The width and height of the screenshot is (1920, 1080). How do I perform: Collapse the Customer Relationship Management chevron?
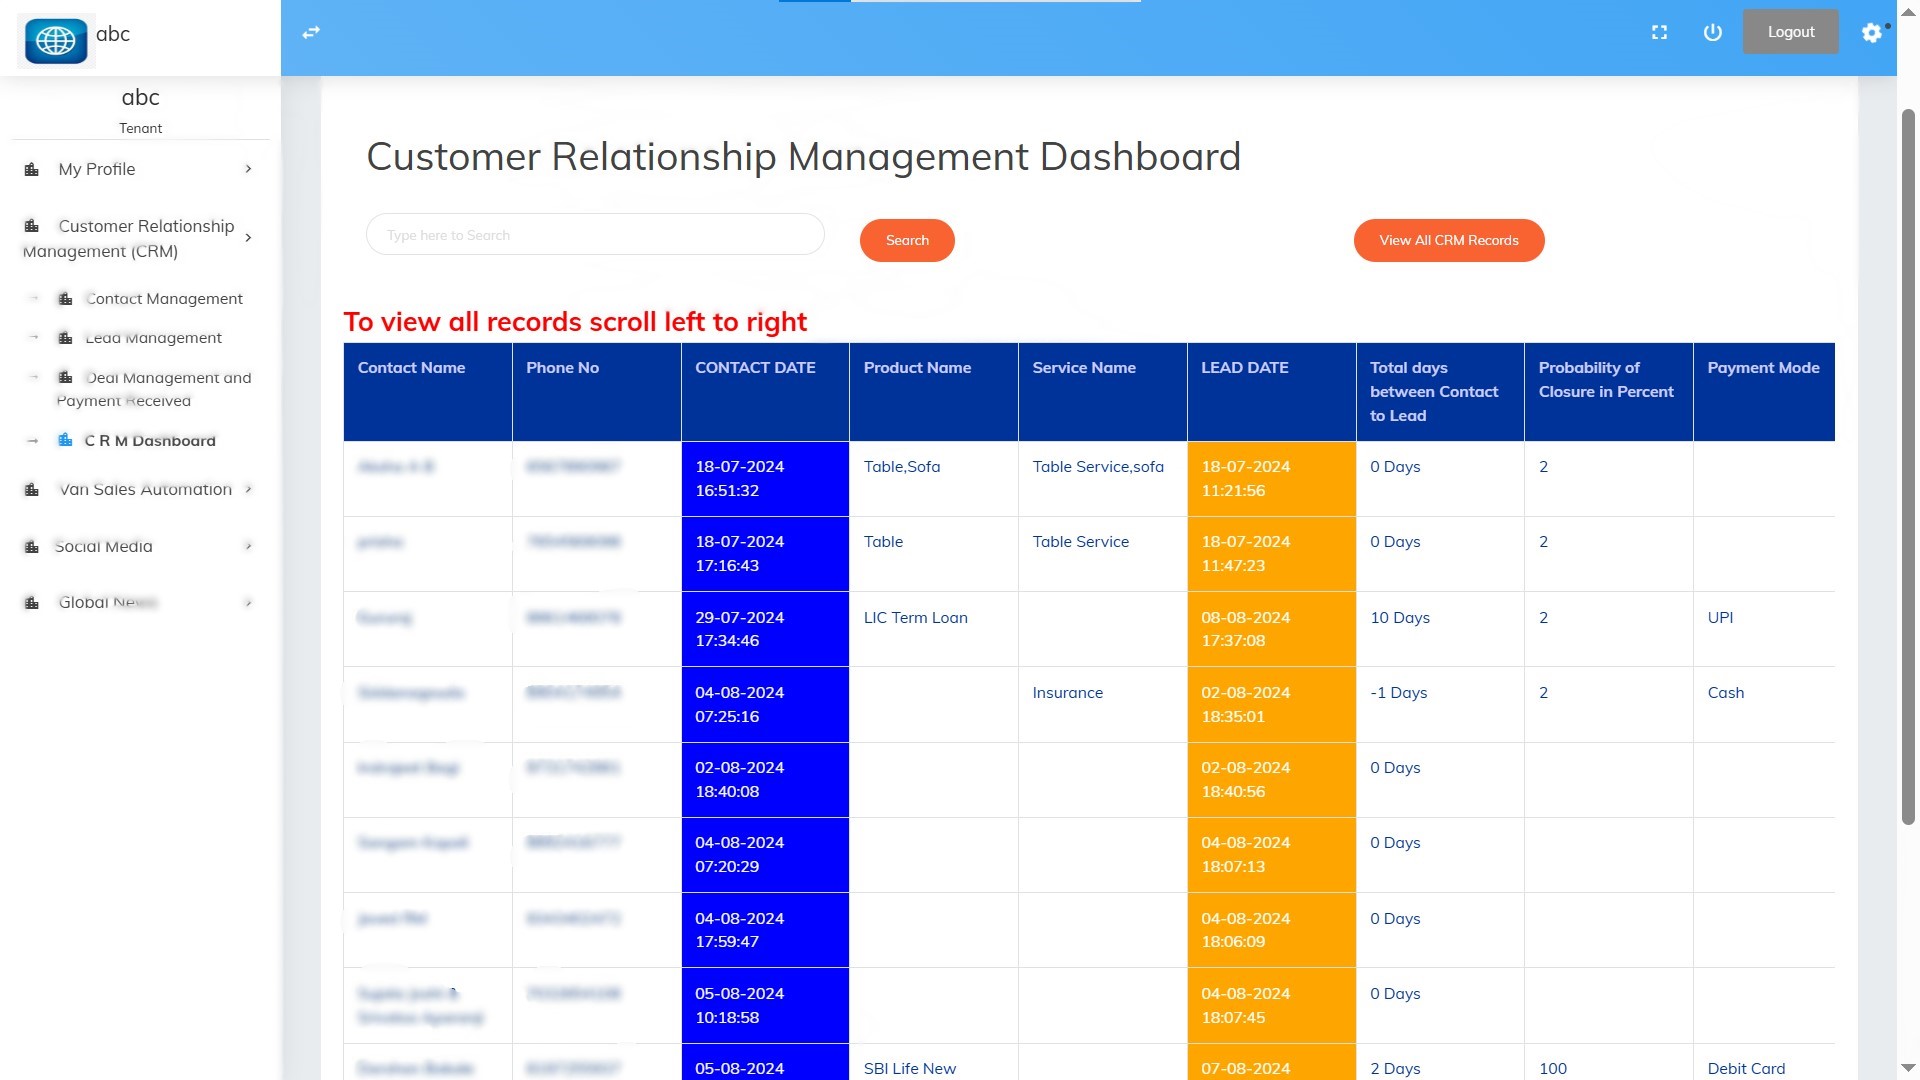[x=248, y=238]
